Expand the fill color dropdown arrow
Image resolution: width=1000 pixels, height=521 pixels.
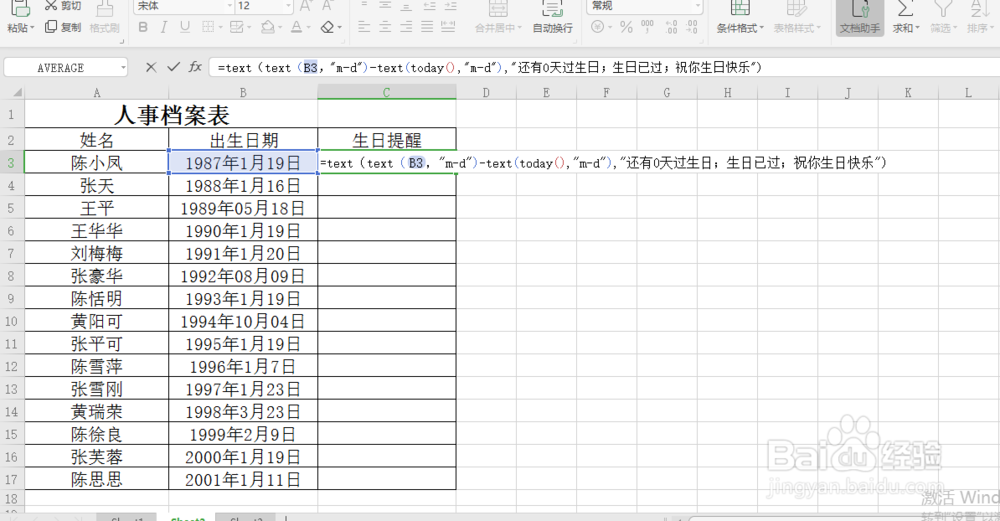point(281,28)
